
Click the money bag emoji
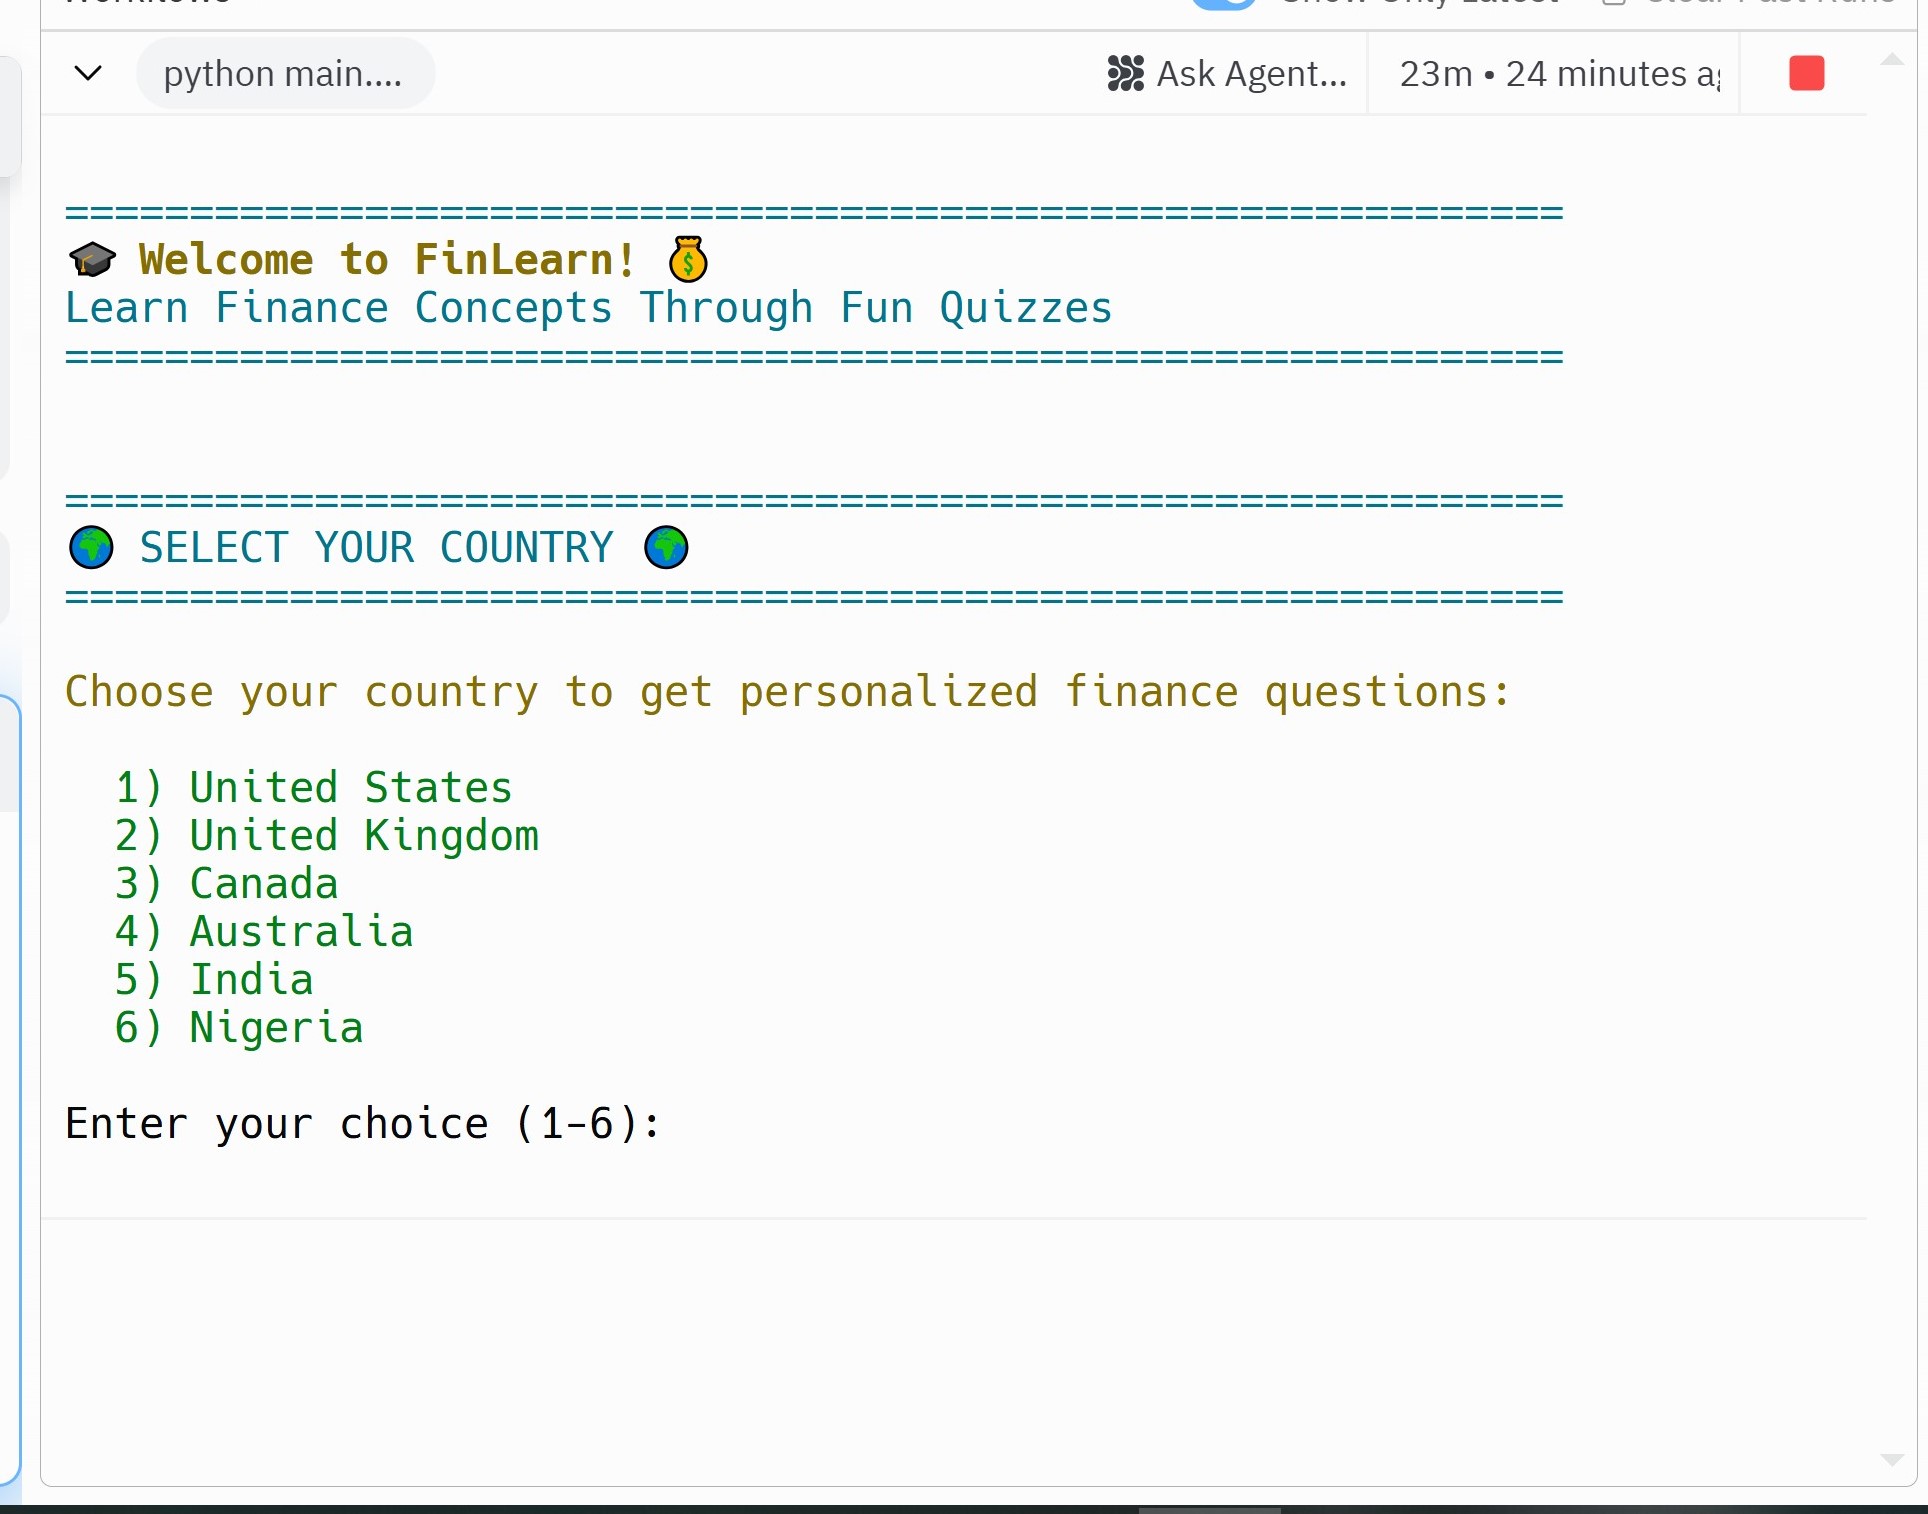[x=688, y=260]
